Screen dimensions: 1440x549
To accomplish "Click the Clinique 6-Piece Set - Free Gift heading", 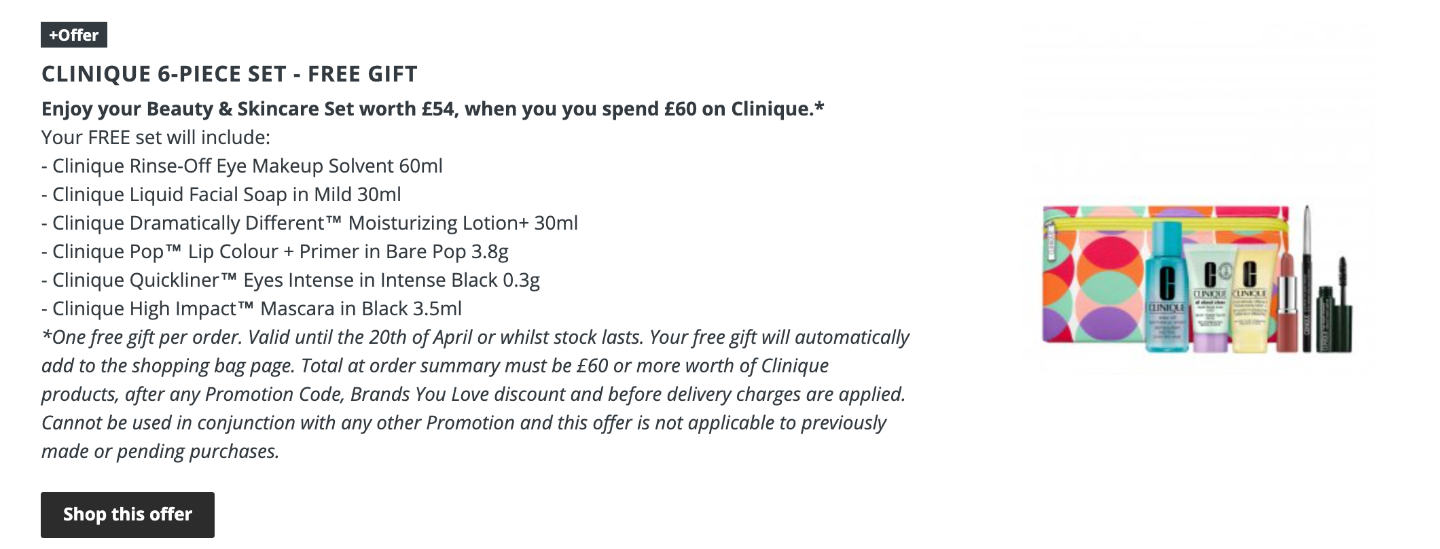I will click(229, 74).
